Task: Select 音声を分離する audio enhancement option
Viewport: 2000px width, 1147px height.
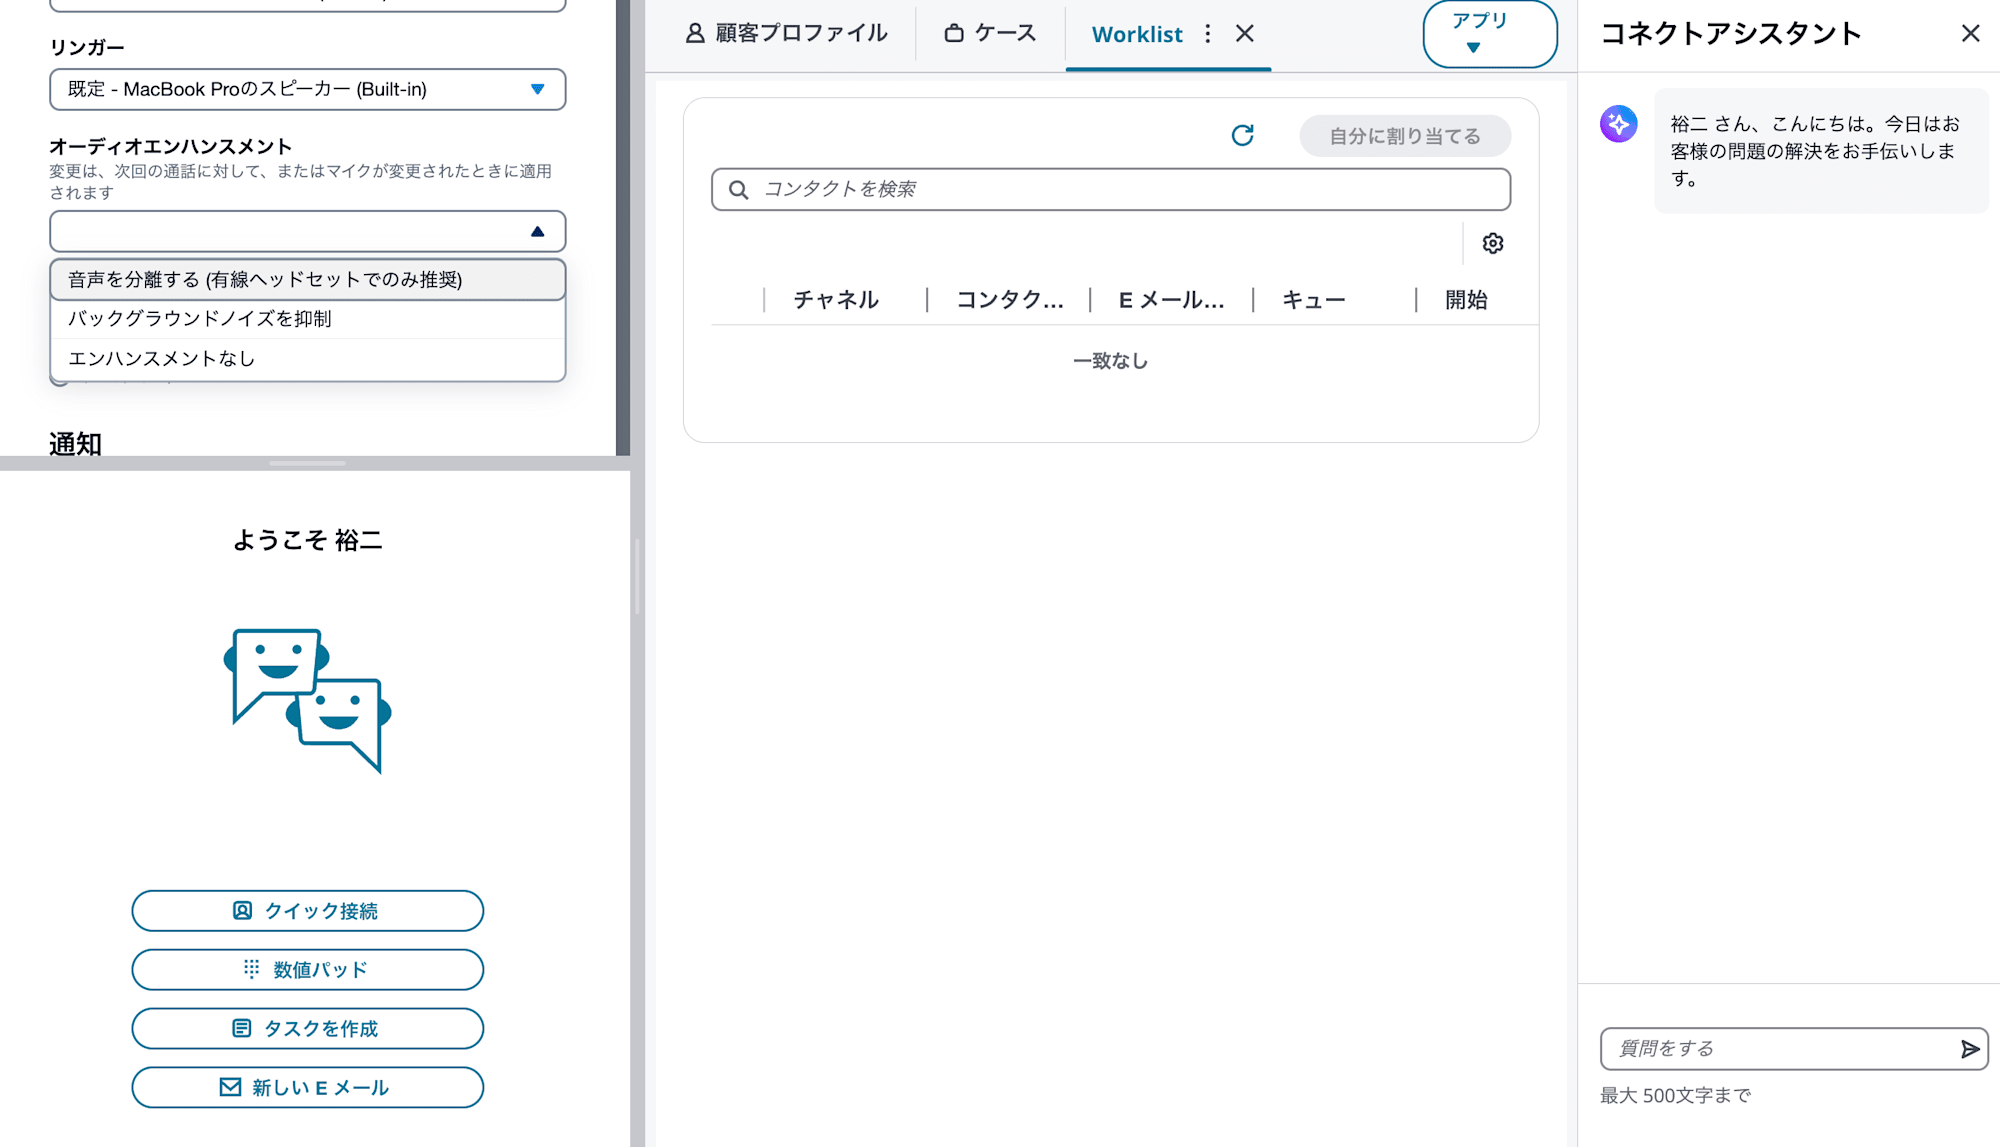Action: 266,280
